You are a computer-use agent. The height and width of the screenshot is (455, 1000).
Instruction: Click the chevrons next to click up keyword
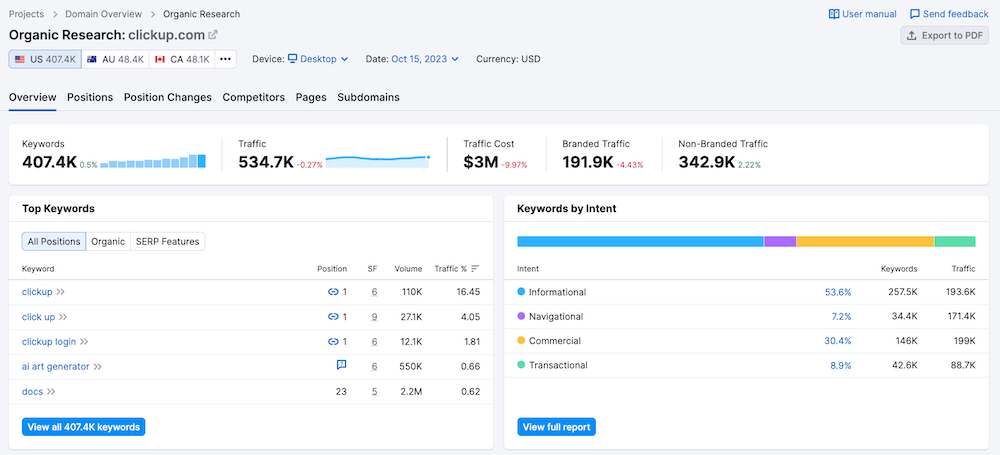click(x=63, y=317)
